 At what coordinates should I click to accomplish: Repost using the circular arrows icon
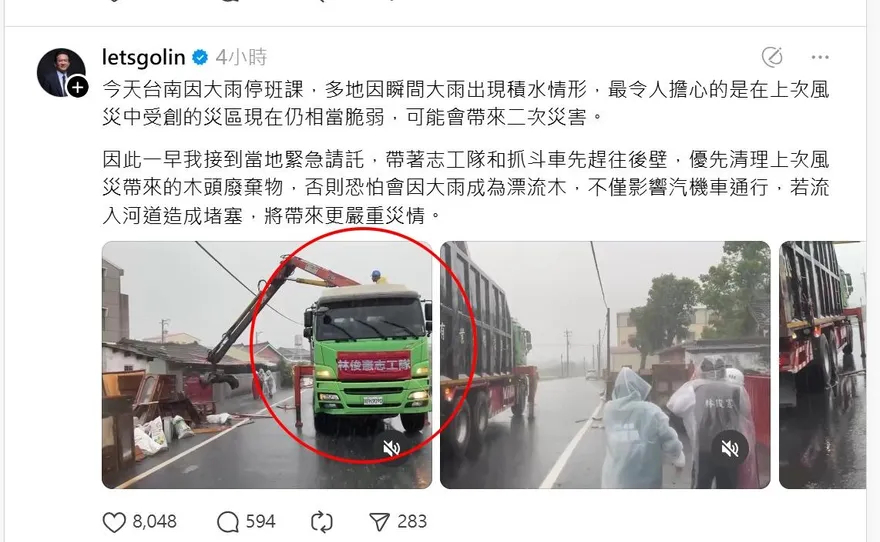322,522
